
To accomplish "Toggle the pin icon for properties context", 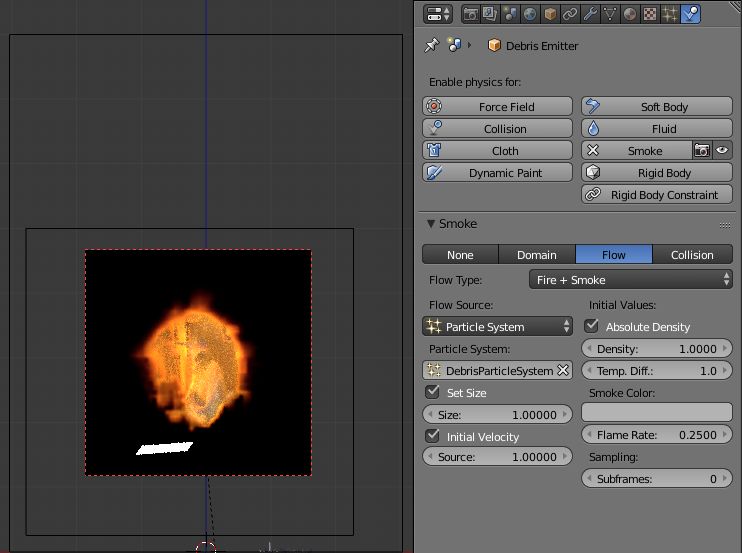I will [432, 46].
